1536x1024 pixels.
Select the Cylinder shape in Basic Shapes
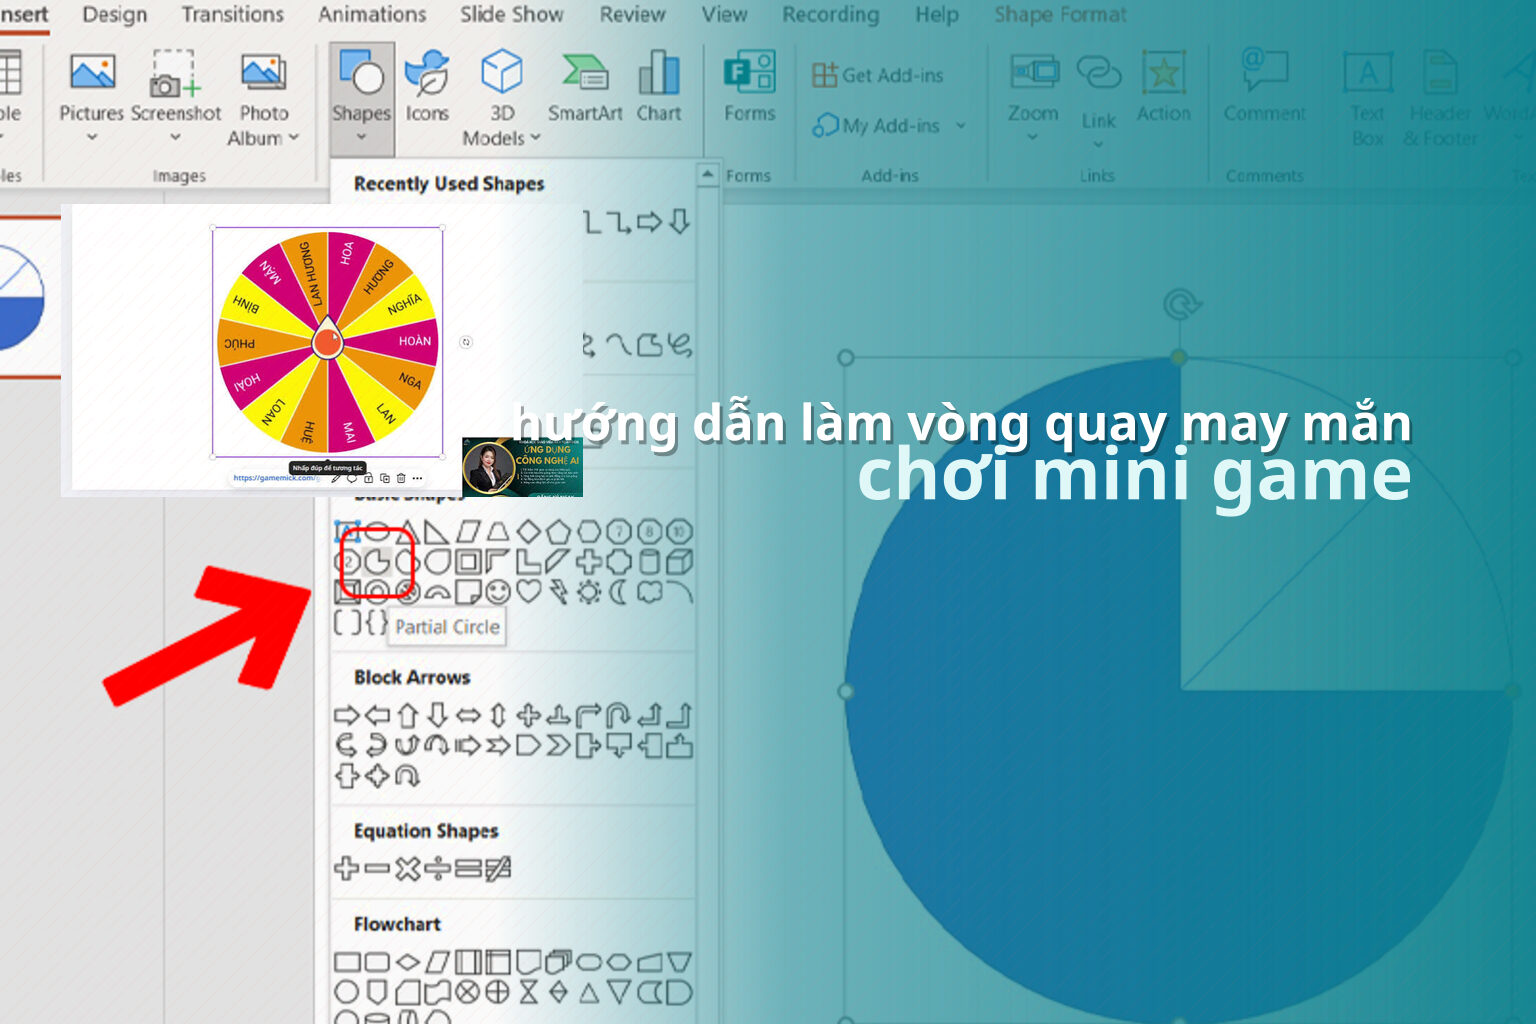point(650,562)
